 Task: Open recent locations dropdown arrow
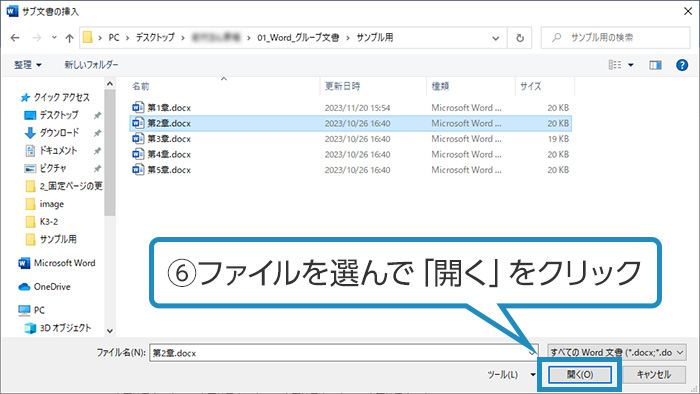click(x=54, y=38)
